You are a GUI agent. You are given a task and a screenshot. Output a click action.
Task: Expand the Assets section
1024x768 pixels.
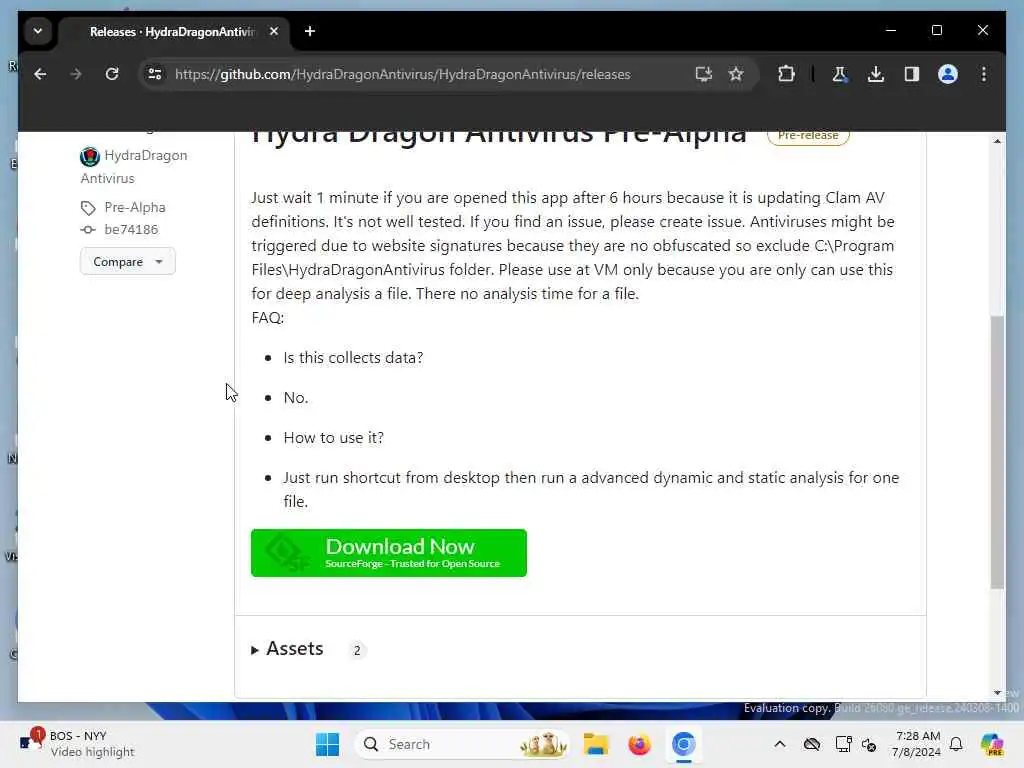click(287, 649)
